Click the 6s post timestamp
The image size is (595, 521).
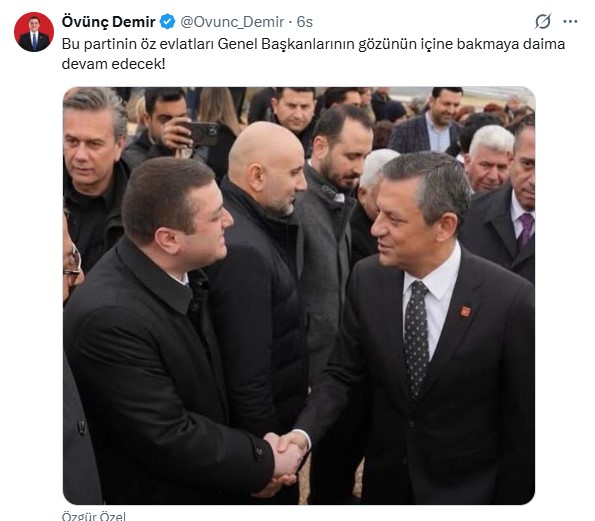click(305, 22)
